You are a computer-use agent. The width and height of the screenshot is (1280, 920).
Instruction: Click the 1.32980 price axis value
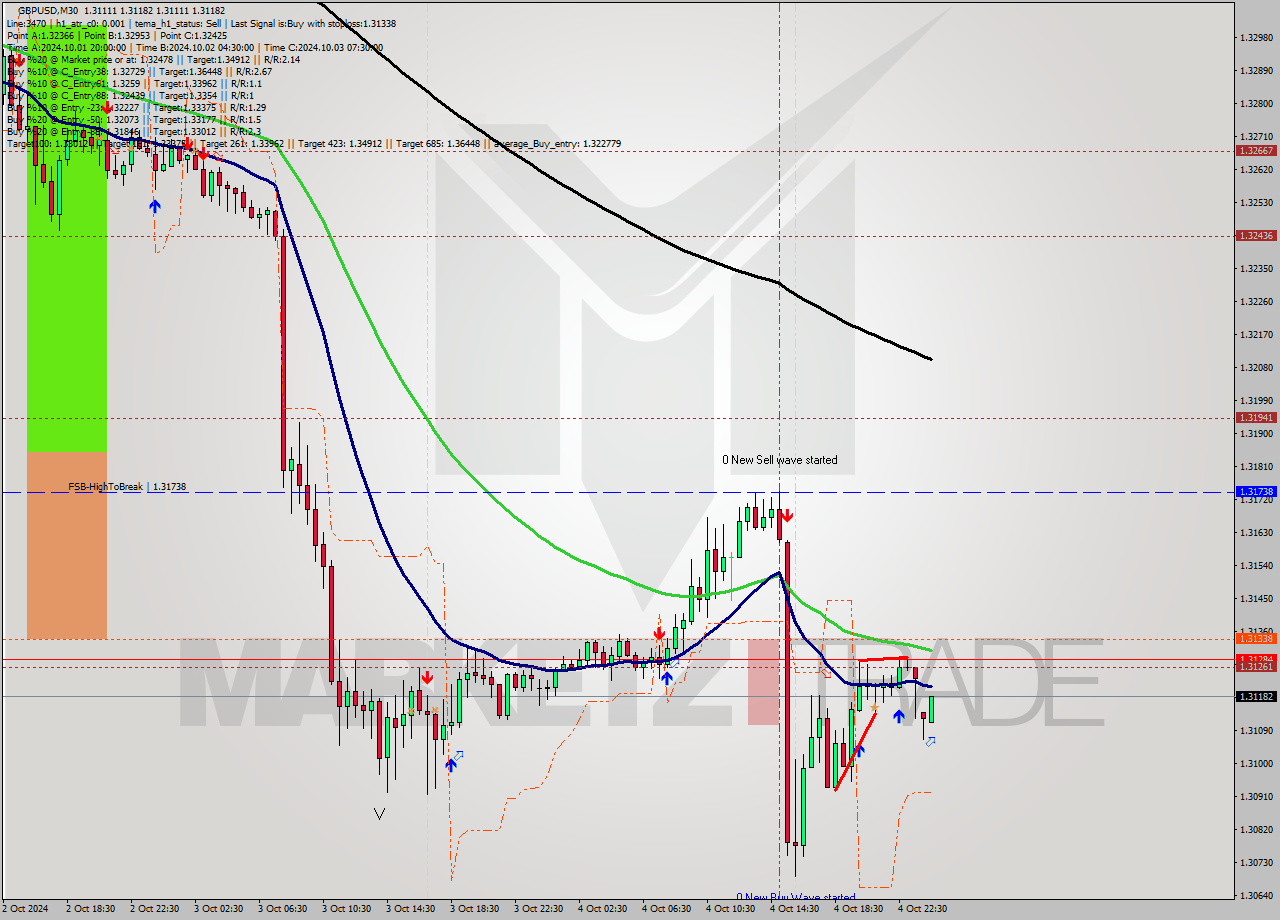pyautogui.click(x=1255, y=38)
